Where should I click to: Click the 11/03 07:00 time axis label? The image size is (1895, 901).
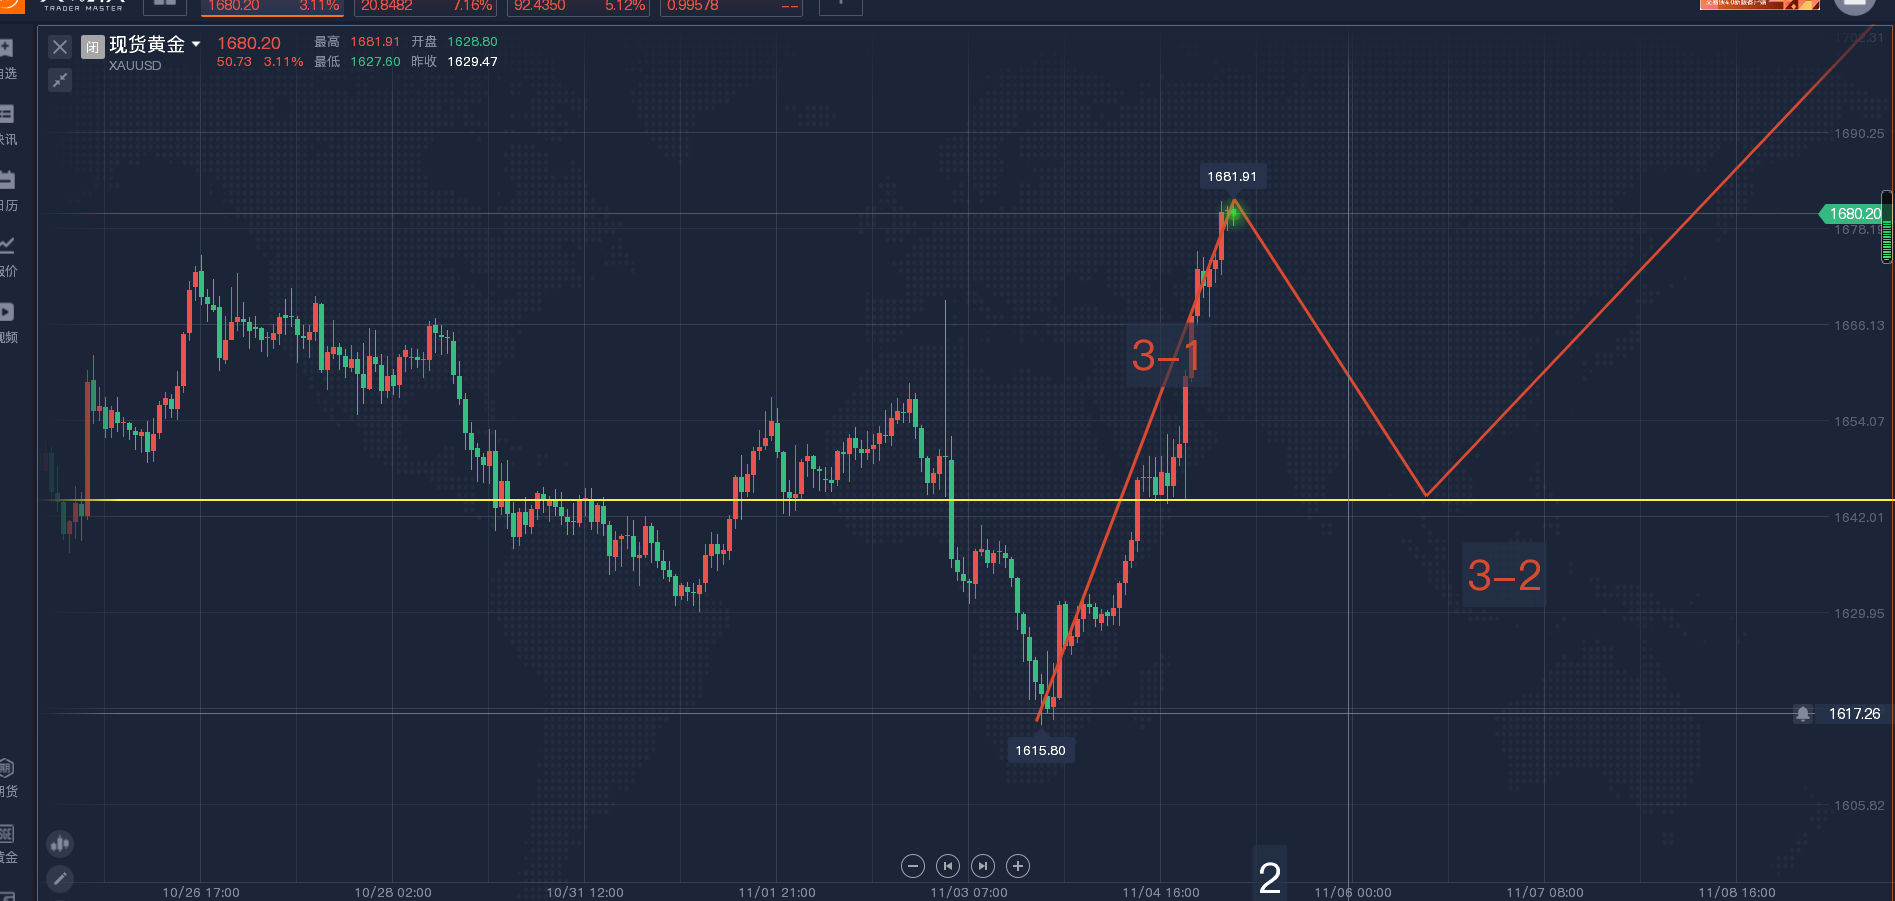coord(969,892)
